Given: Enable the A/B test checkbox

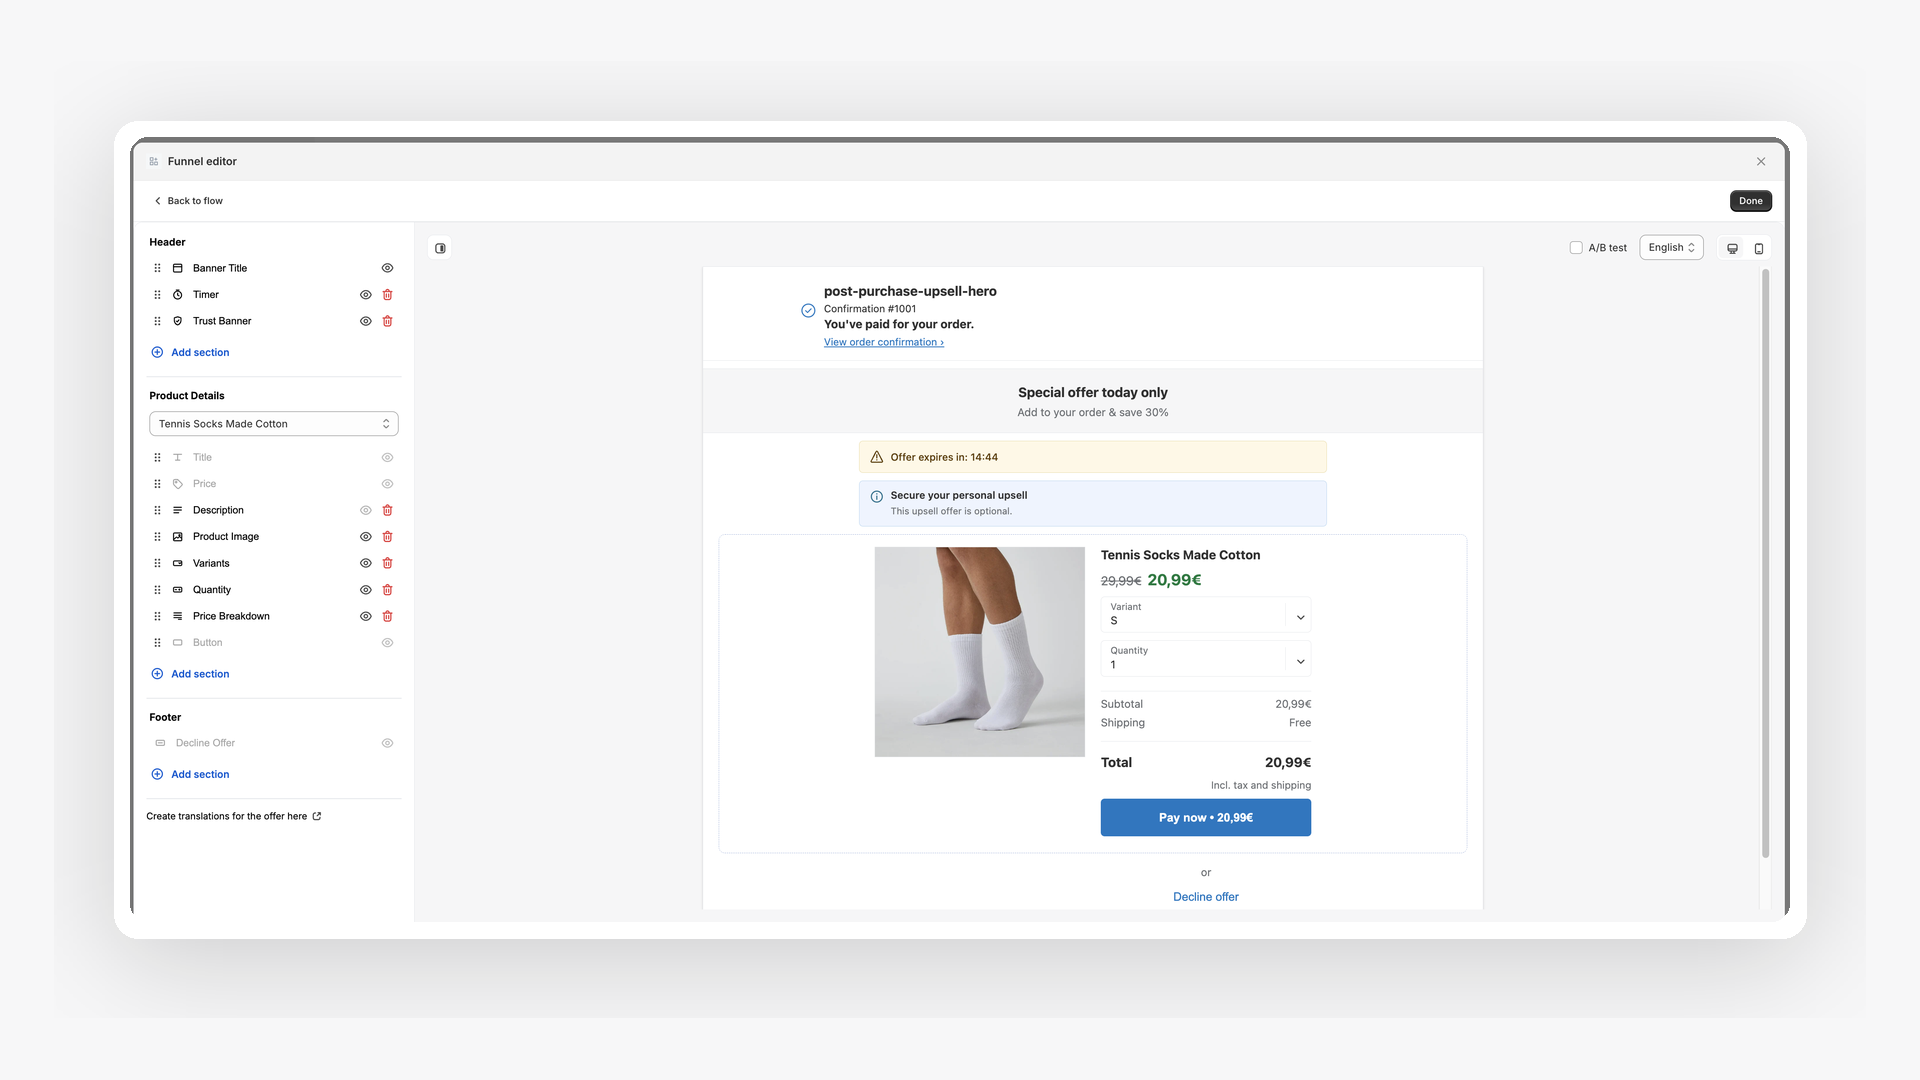Looking at the screenshot, I should pyautogui.click(x=1576, y=248).
